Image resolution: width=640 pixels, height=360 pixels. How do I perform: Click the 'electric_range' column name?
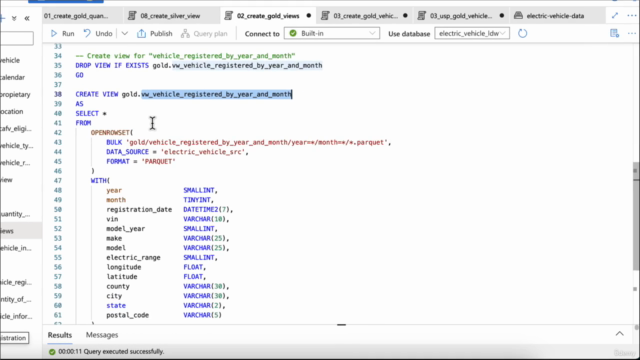point(133,258)
